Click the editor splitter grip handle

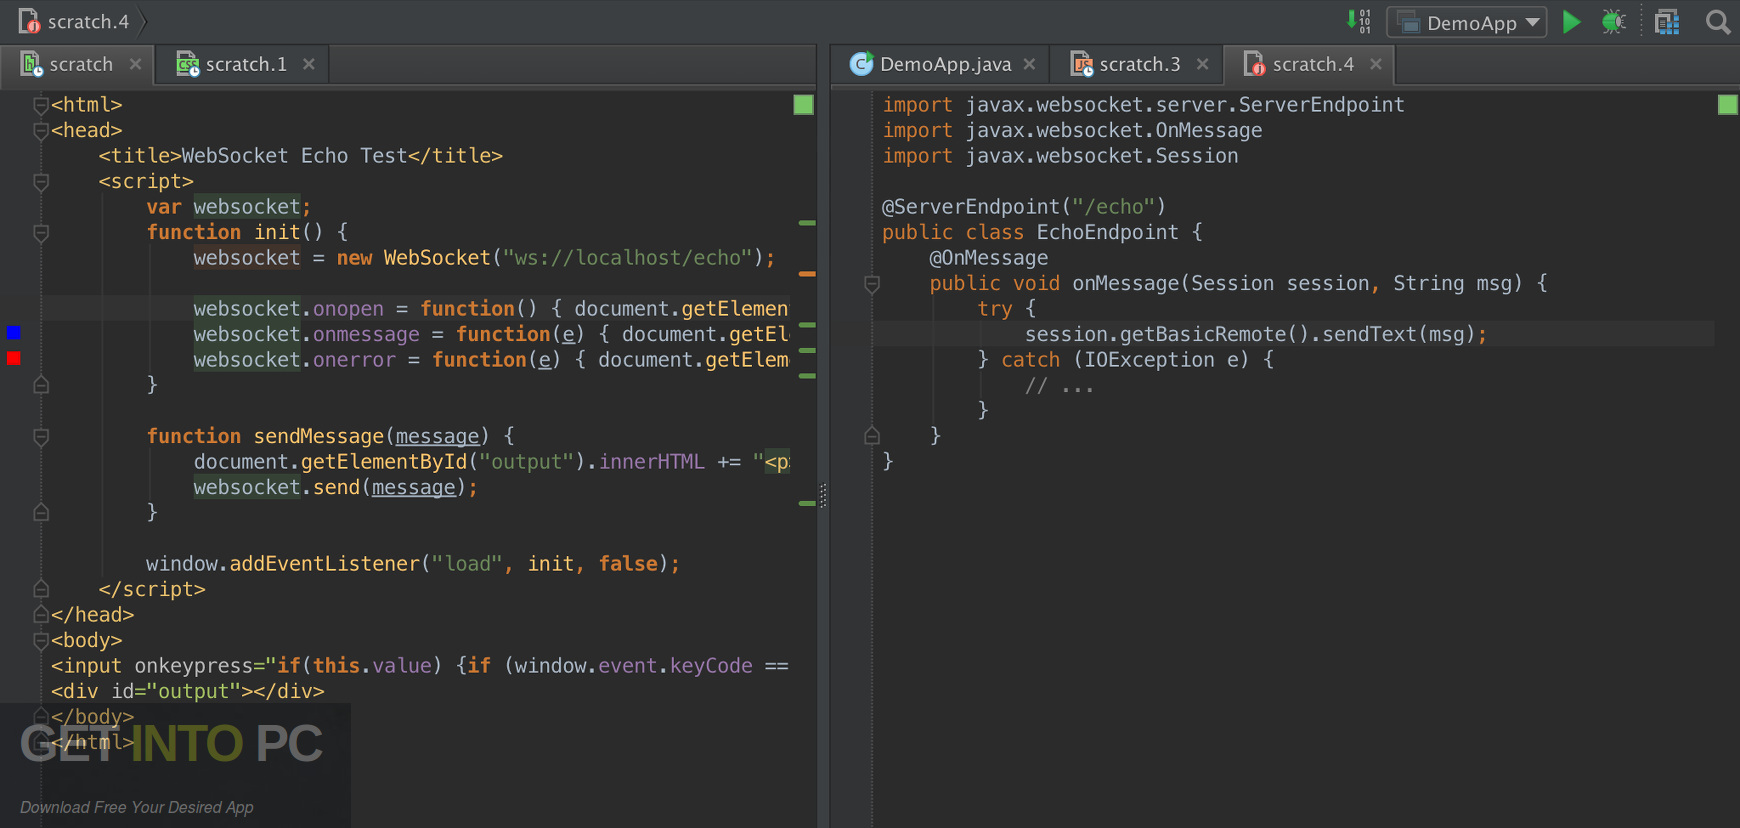(823, 496)
